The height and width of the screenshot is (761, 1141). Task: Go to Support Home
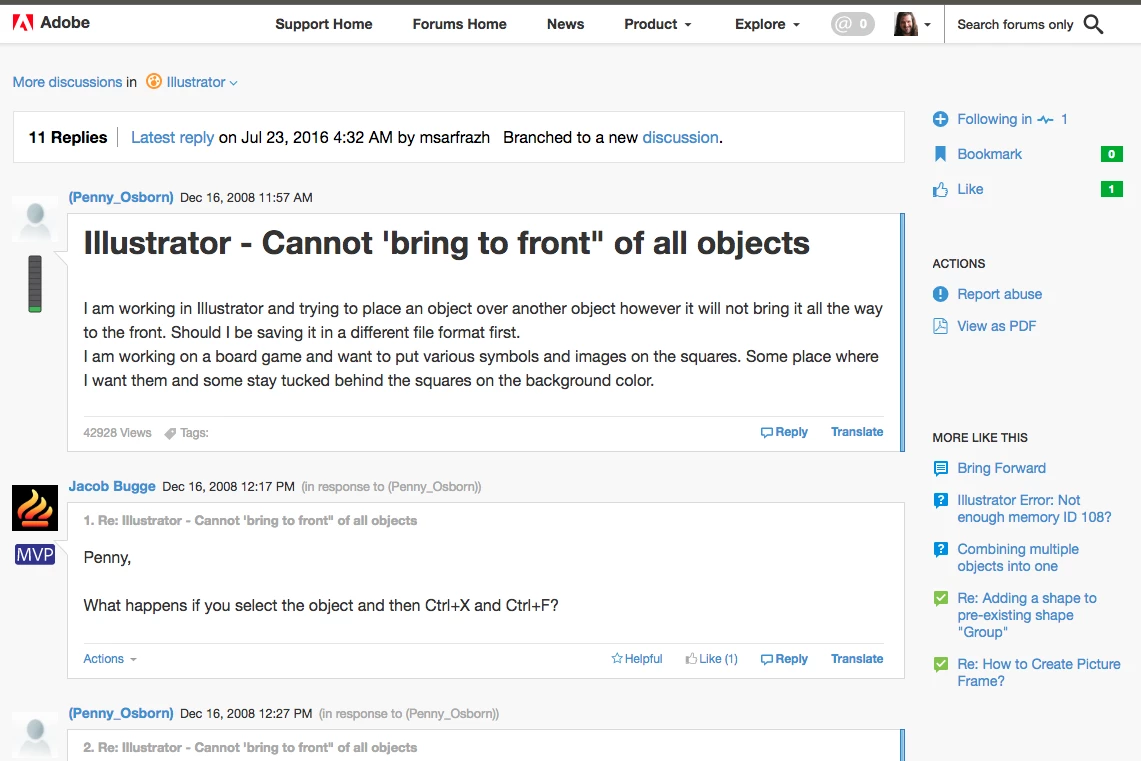pyautogui.click(x=324, y=24)
